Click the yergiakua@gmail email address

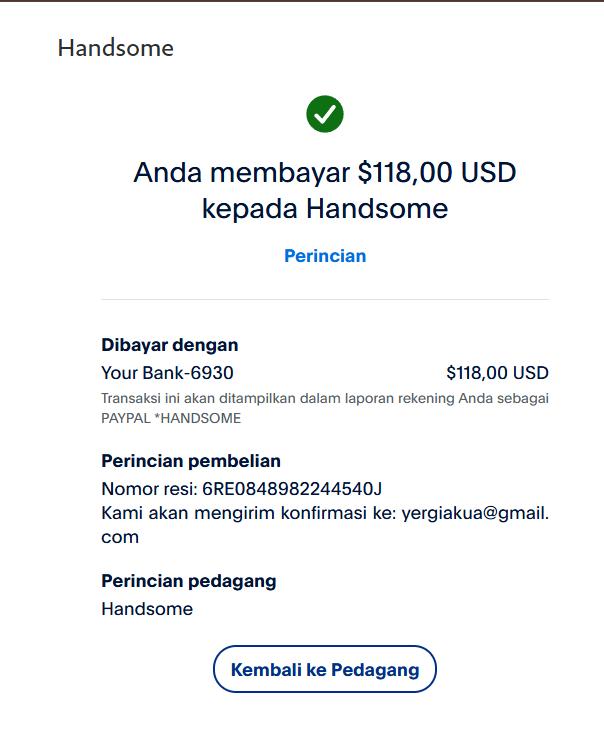(x=475, y=513)
